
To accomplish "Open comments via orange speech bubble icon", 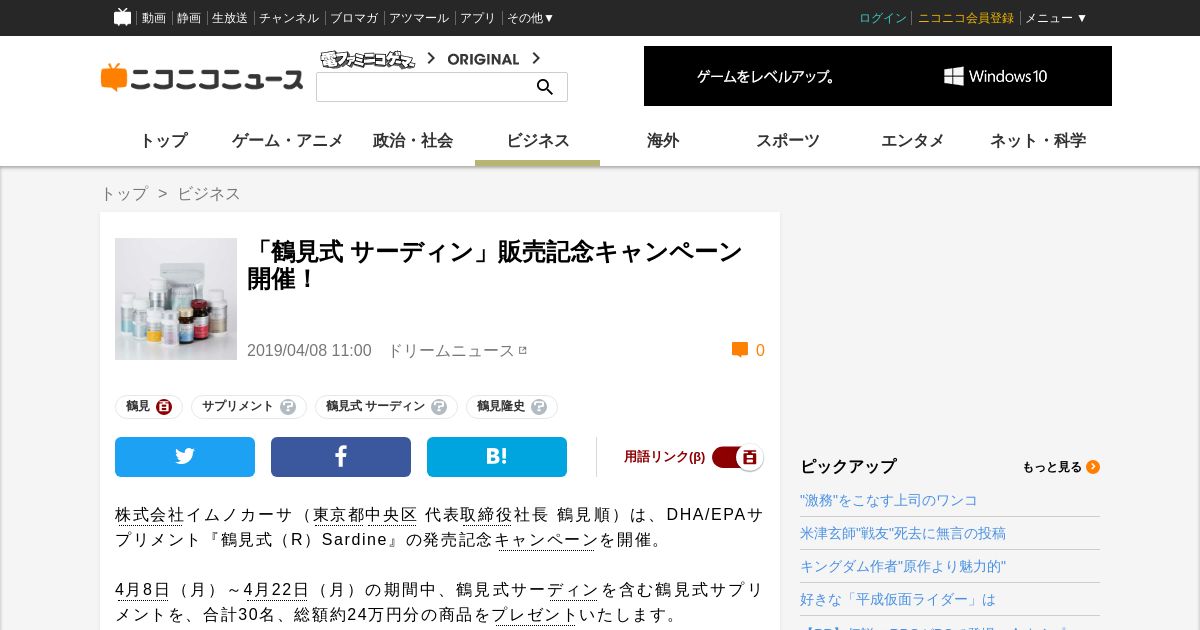I will point(740,350).
